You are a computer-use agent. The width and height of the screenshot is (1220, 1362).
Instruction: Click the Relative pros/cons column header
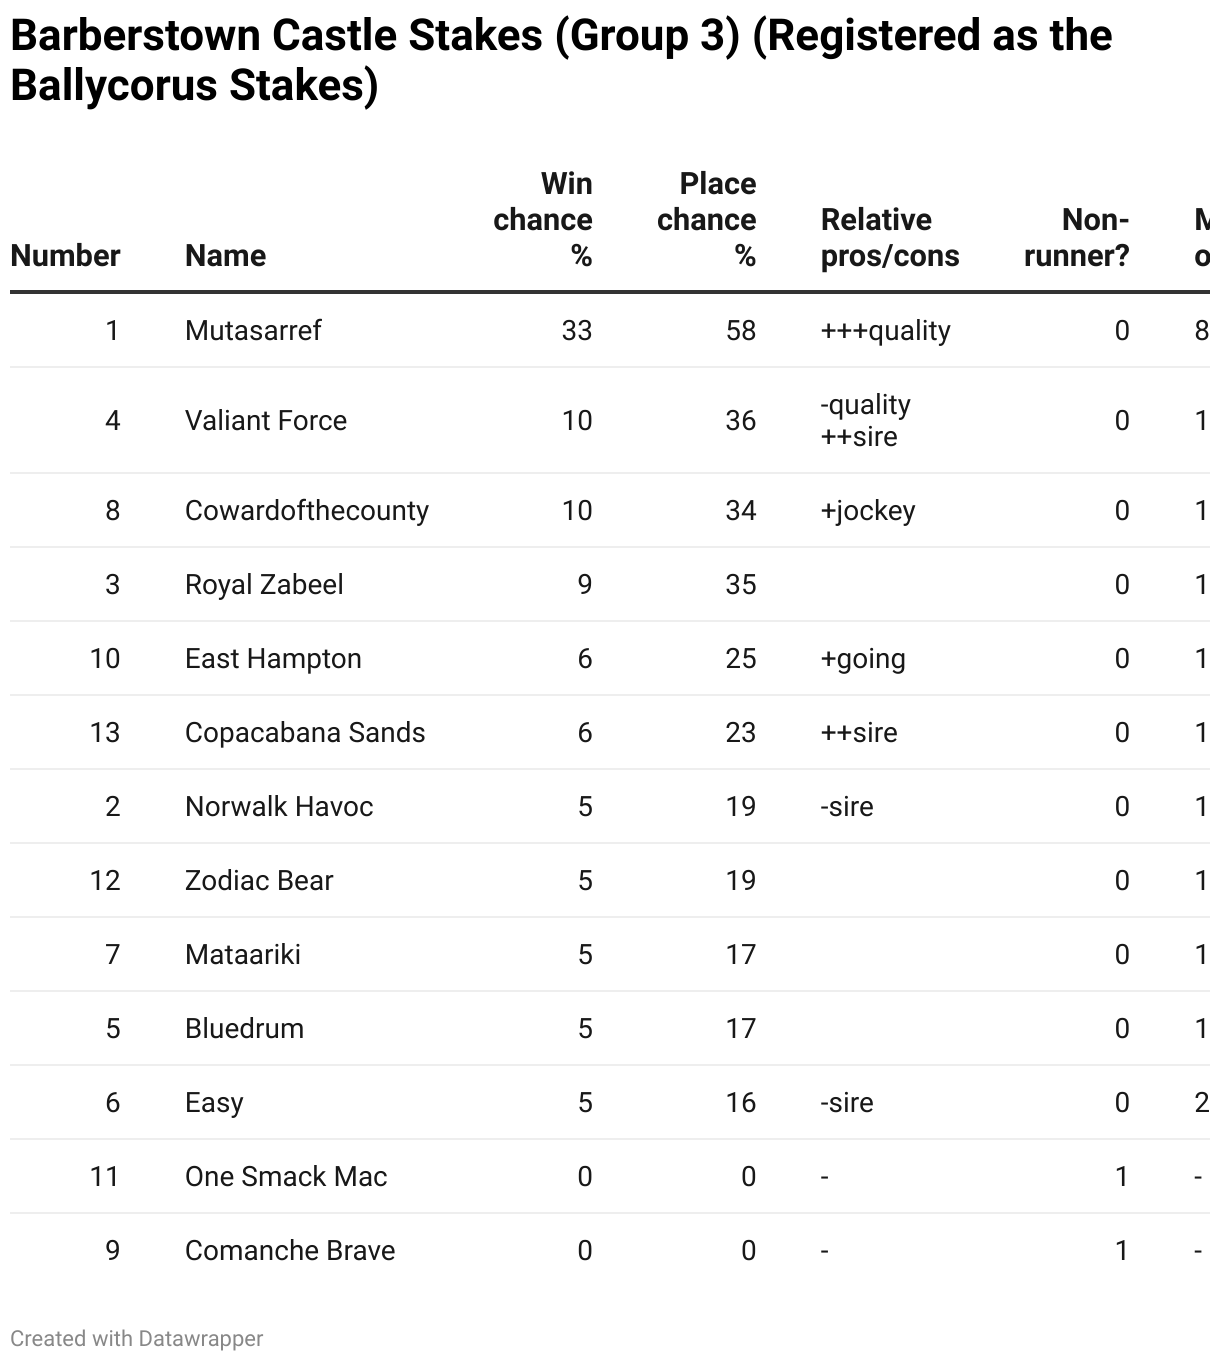(x=889, y=238)
